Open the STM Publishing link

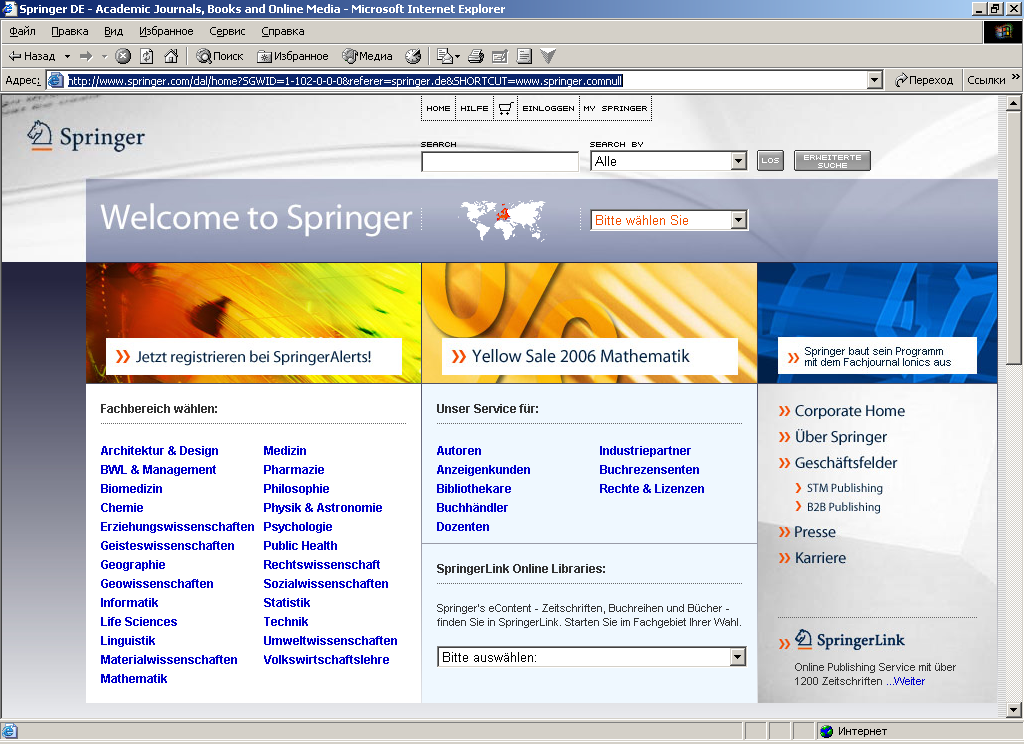click(x=844, y=488)
